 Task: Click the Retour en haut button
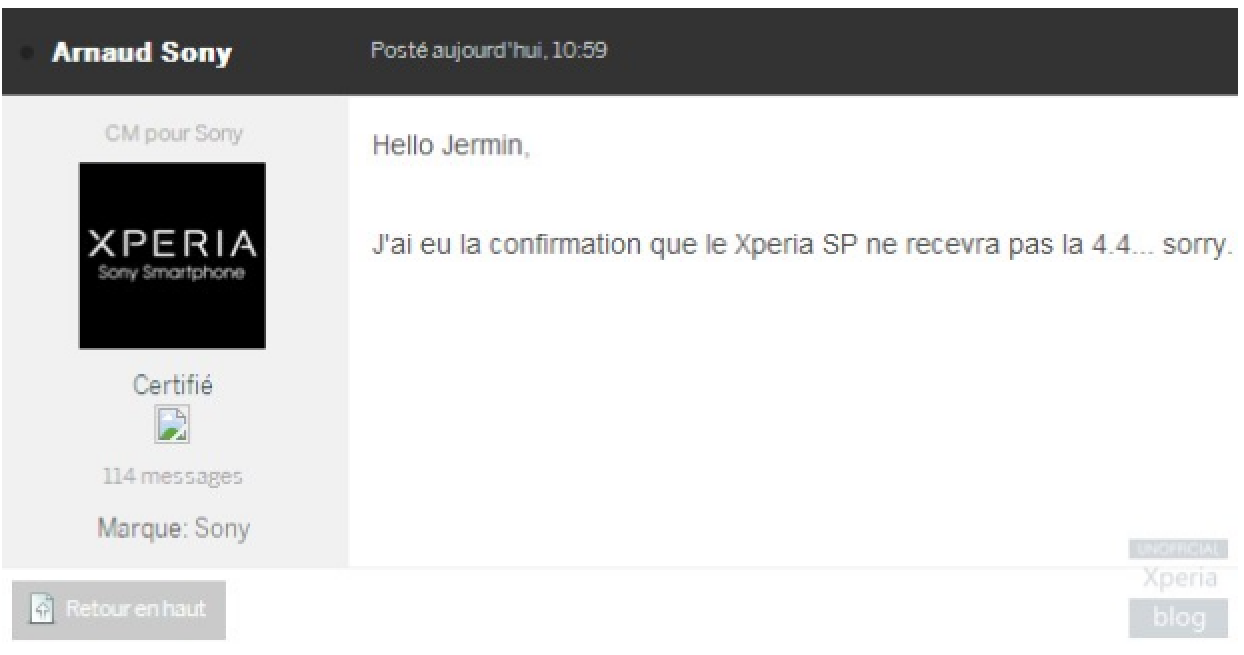pyautogui.click(x=119, y=609)
